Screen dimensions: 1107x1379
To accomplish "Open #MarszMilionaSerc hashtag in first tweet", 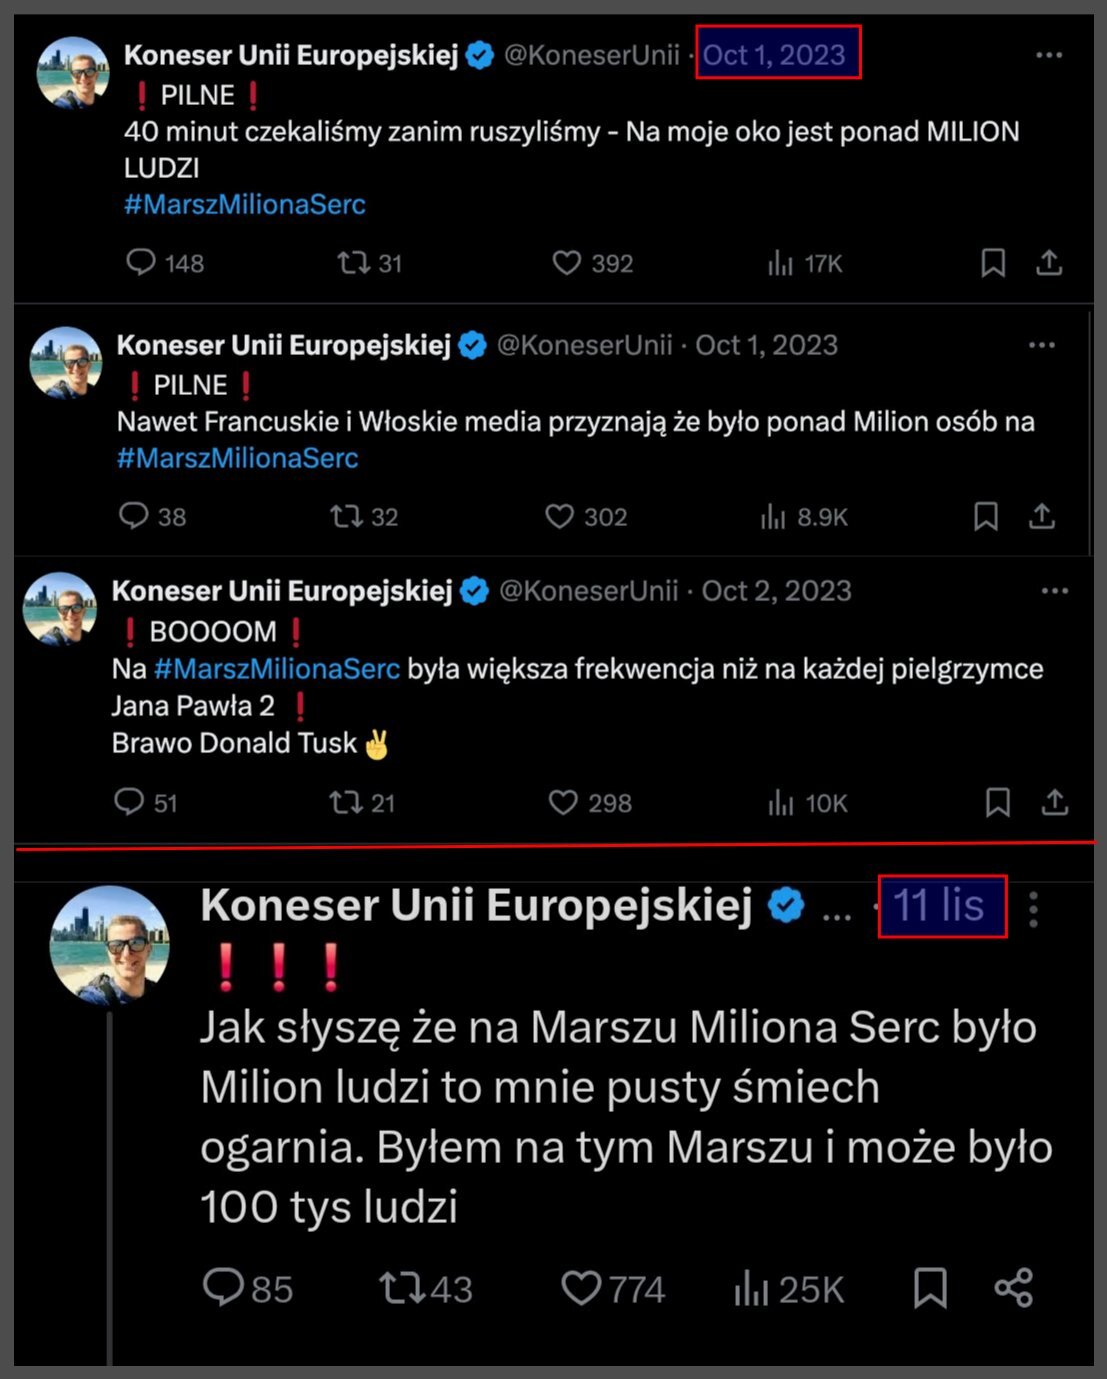I will [x=245, y=205].
